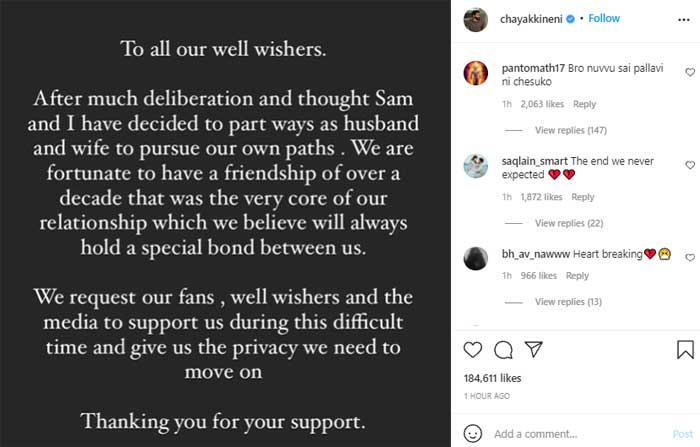Screen dimensions: 700x447
Task: Like pantomath17's comment heart
Action: pyautogui.click(x=689, y=73)
